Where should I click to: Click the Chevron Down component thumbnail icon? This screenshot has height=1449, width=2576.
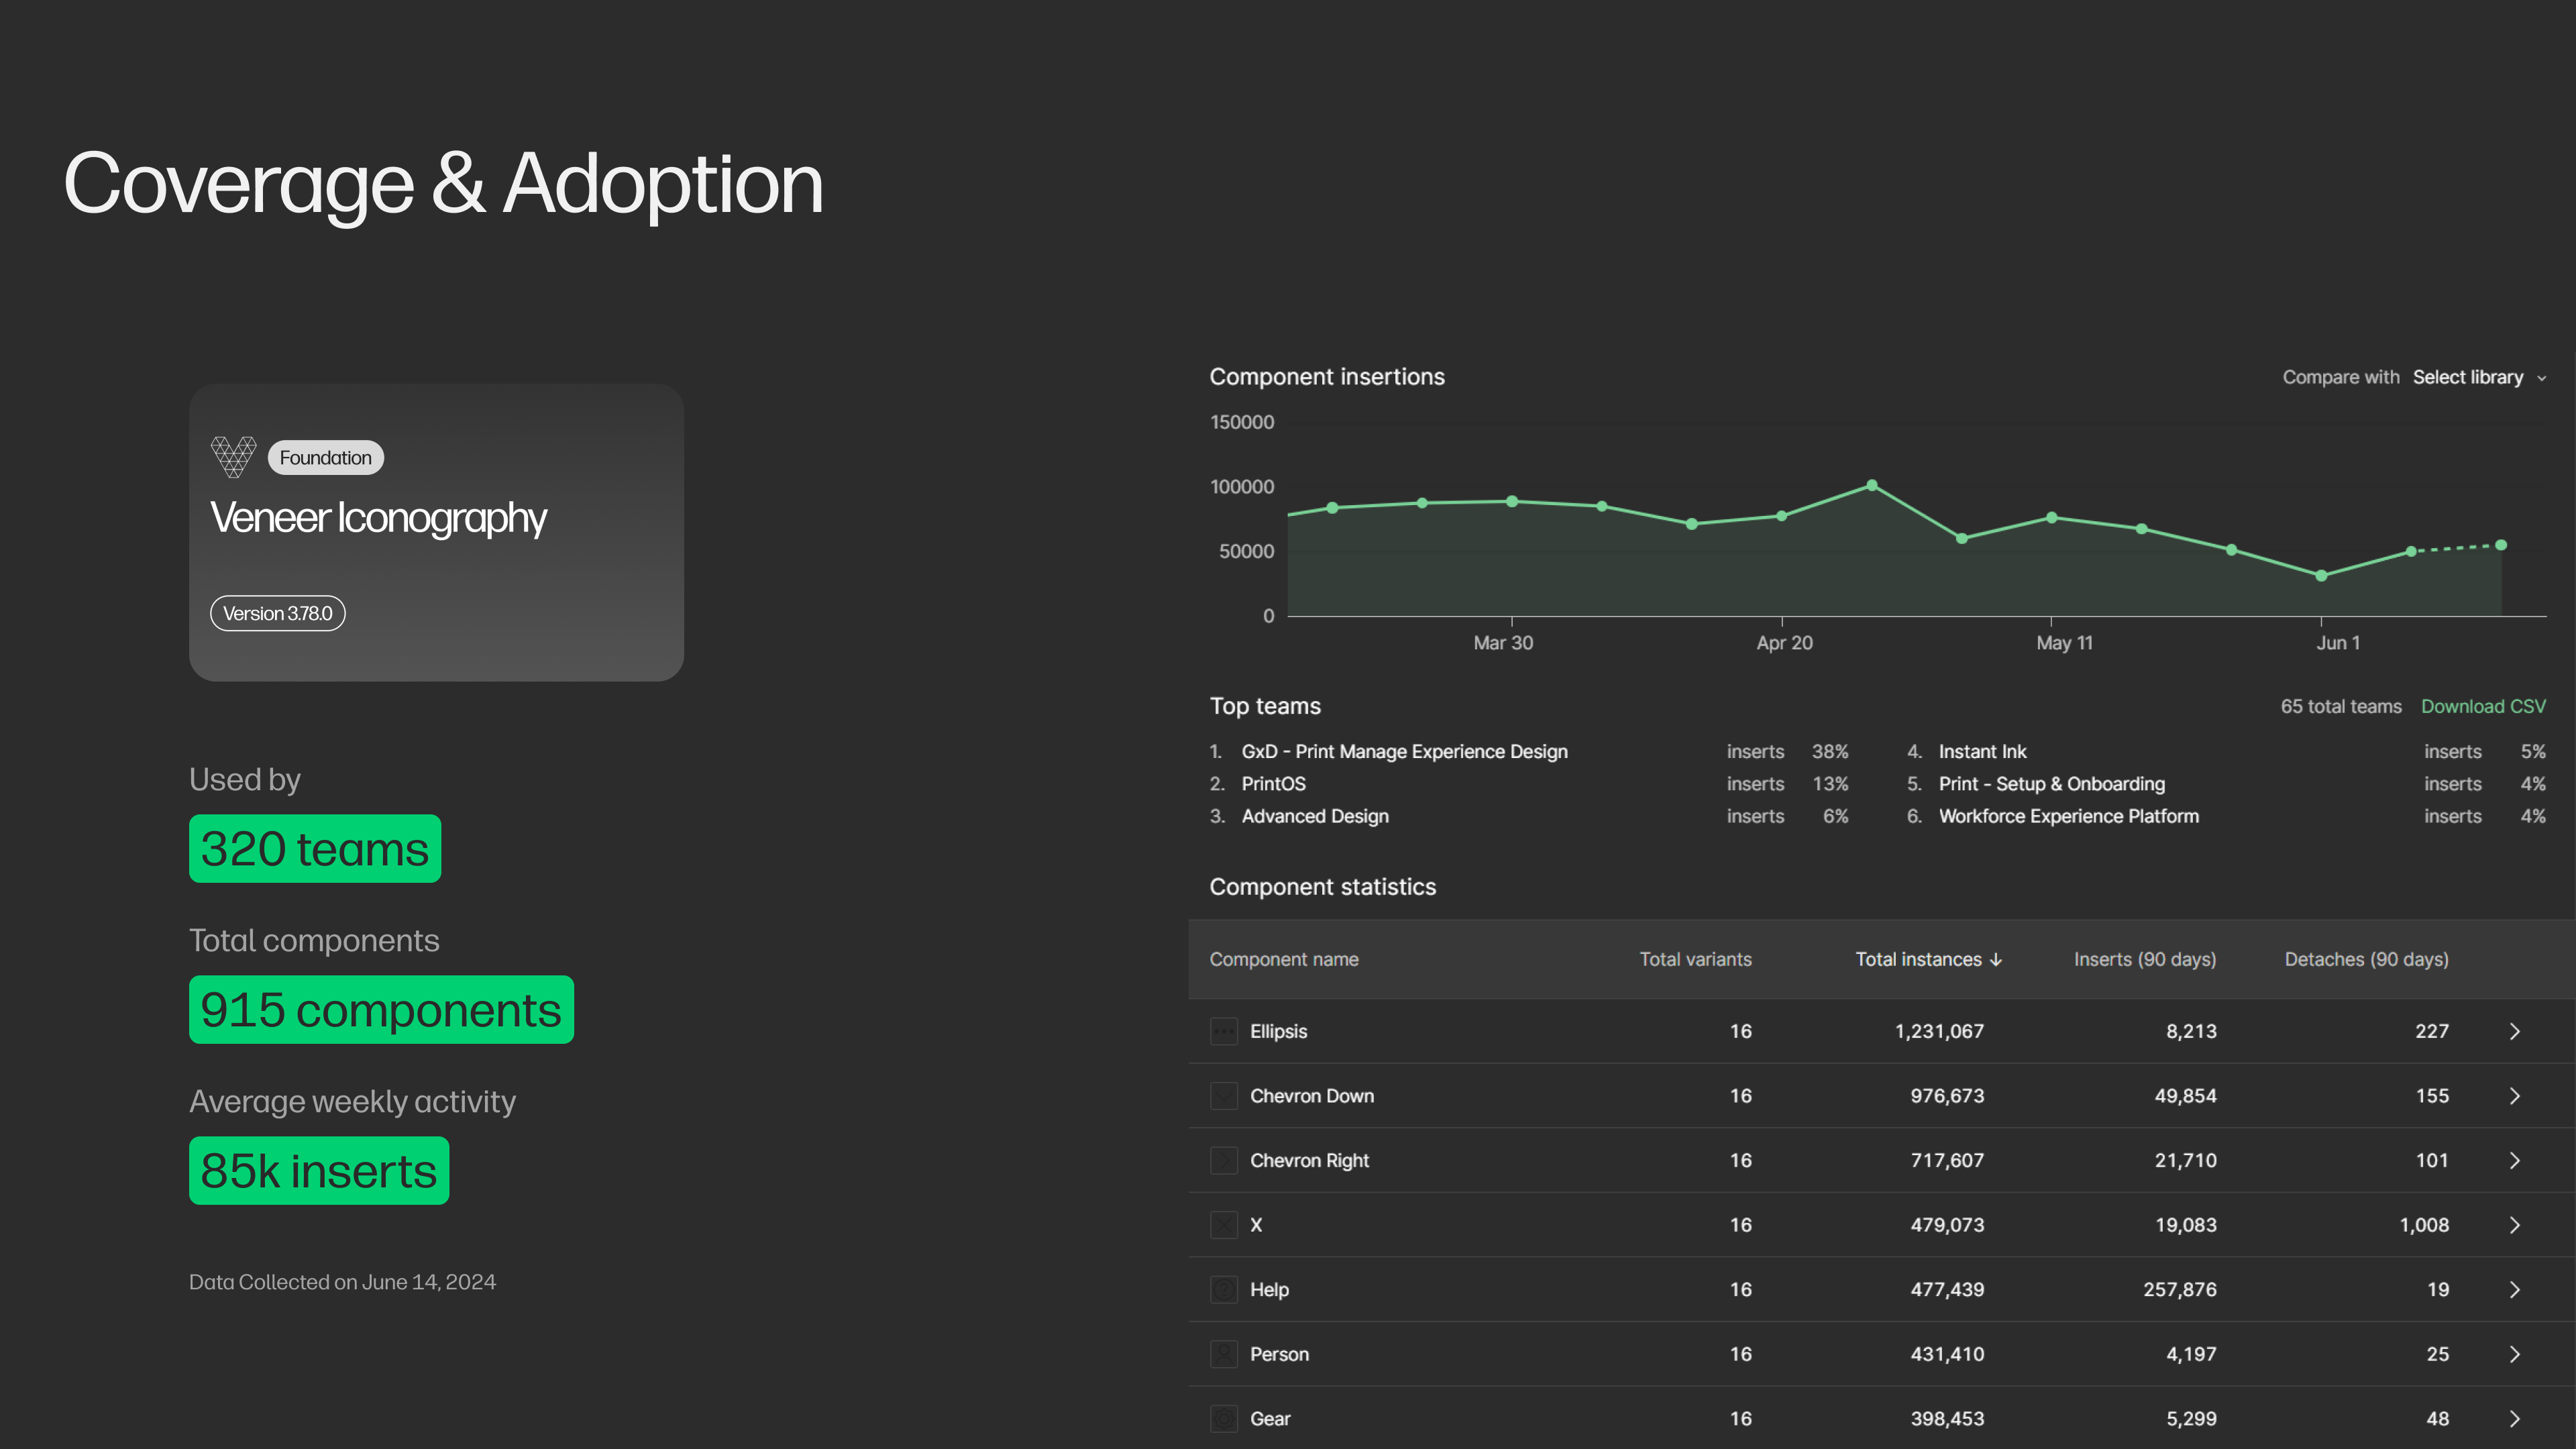1224,1096
